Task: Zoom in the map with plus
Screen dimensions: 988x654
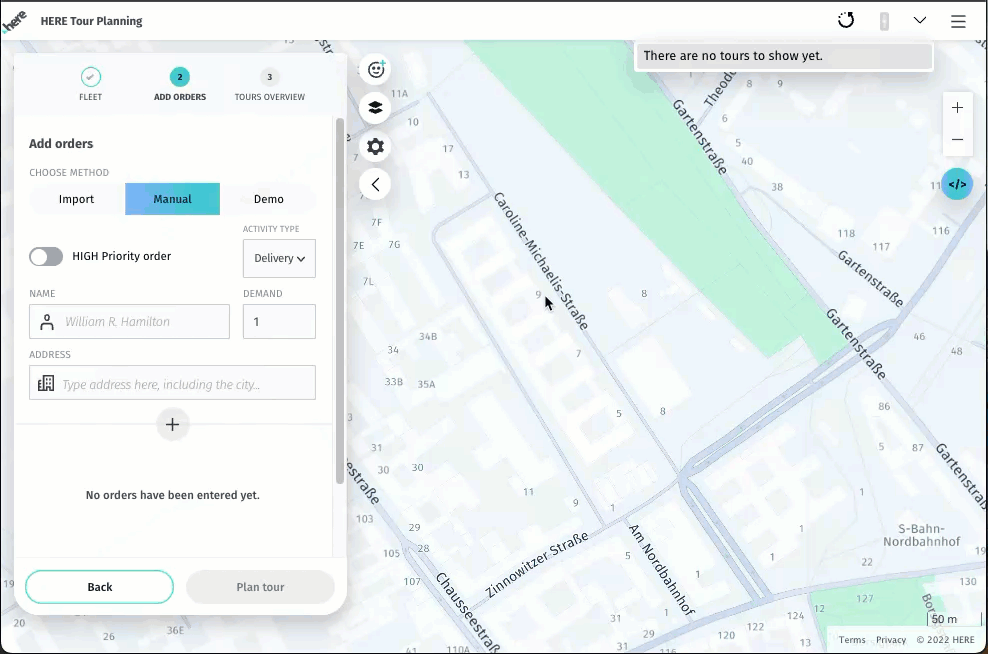Action: pos(957,108)
